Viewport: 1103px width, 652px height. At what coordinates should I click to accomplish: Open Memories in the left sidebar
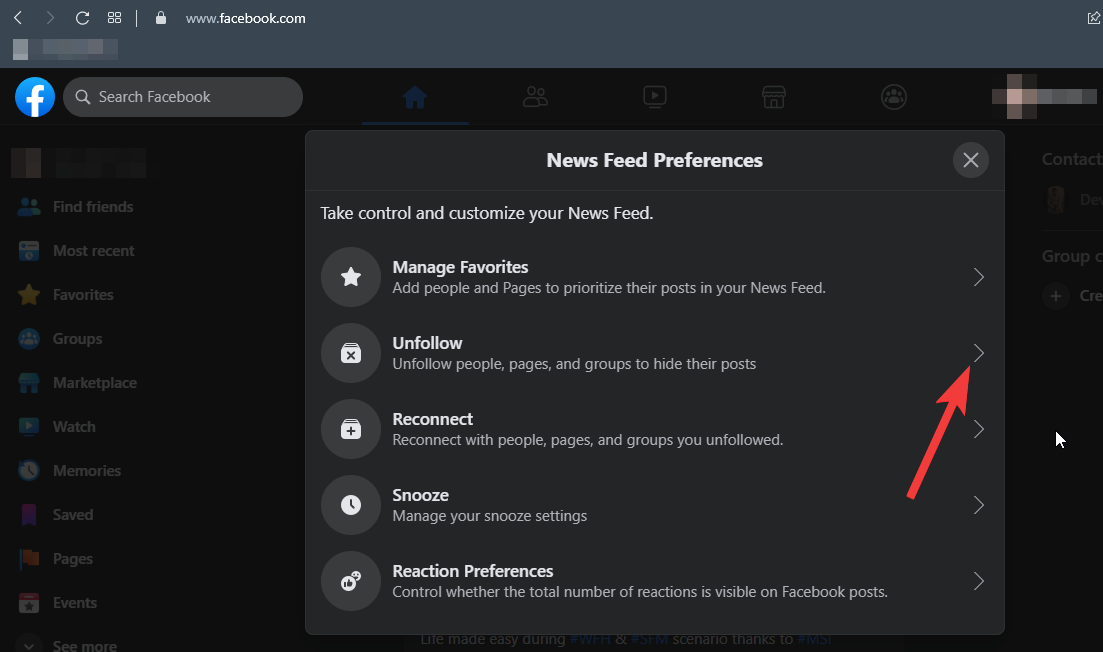[x=86, y=471]
